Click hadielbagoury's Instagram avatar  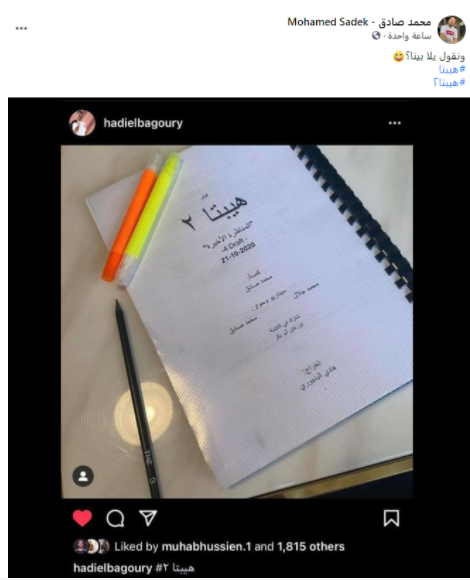point(82,123)
